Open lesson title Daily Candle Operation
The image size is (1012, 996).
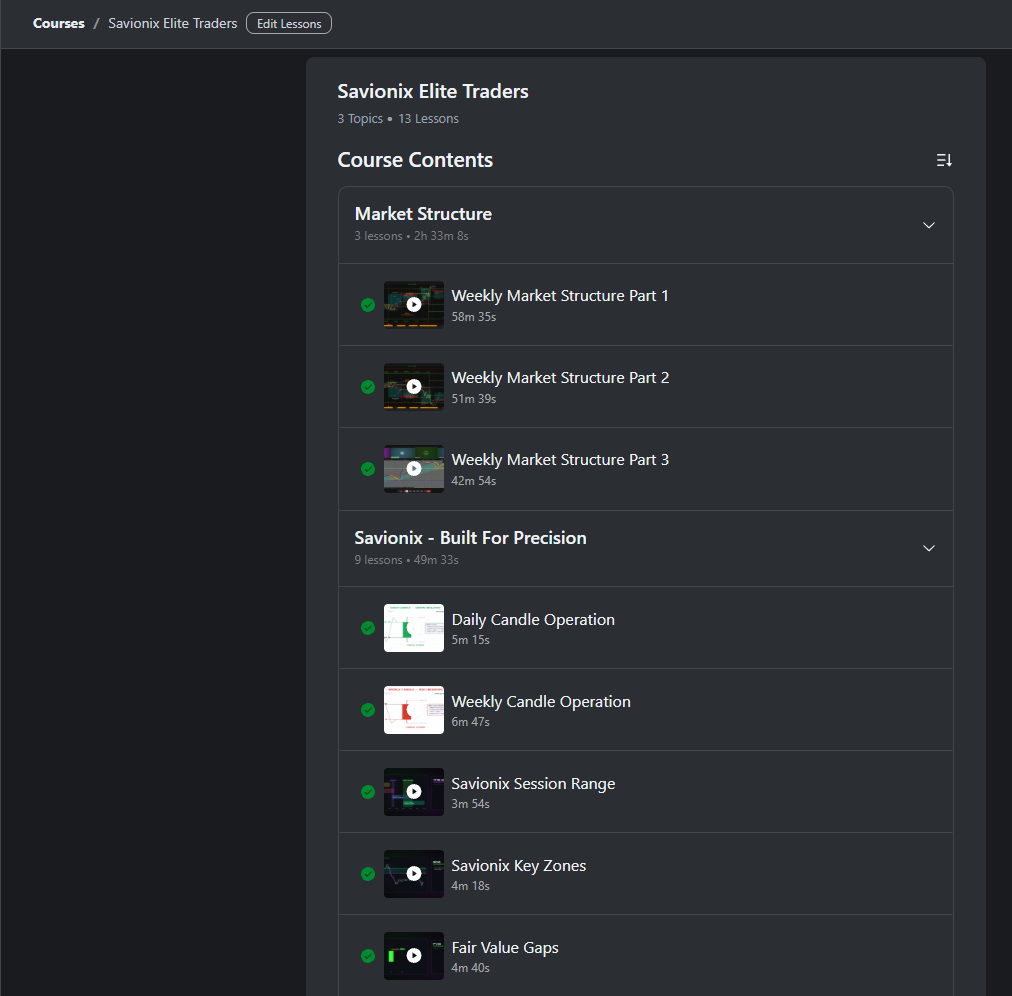tap(533, 620)
